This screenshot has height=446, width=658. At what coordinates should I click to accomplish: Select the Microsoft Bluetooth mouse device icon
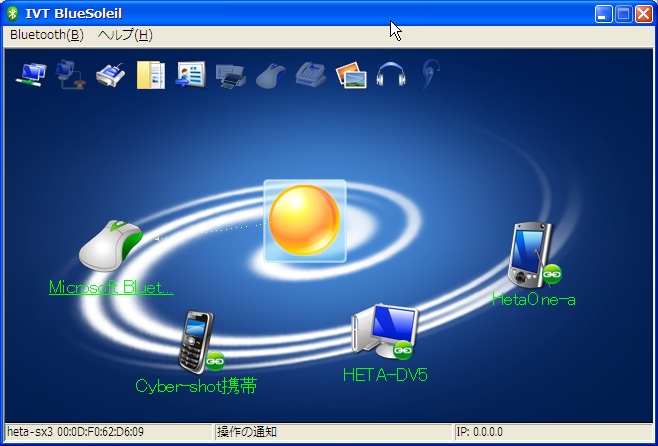click(111, 246)
